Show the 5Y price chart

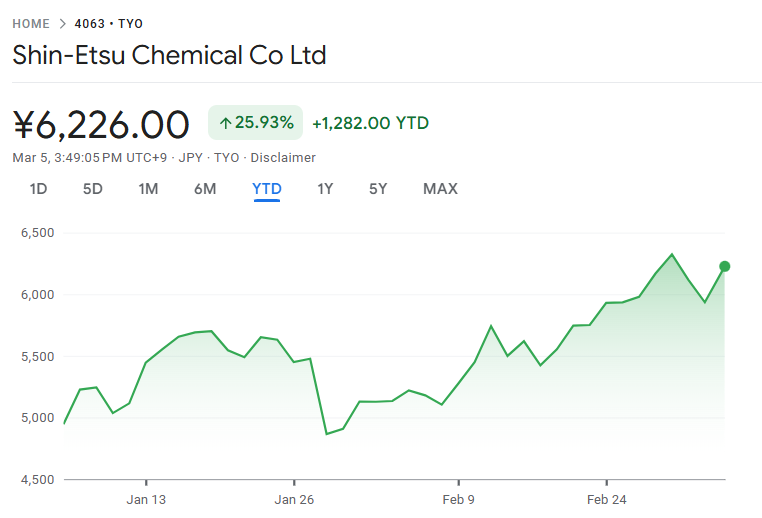[377, 189]
